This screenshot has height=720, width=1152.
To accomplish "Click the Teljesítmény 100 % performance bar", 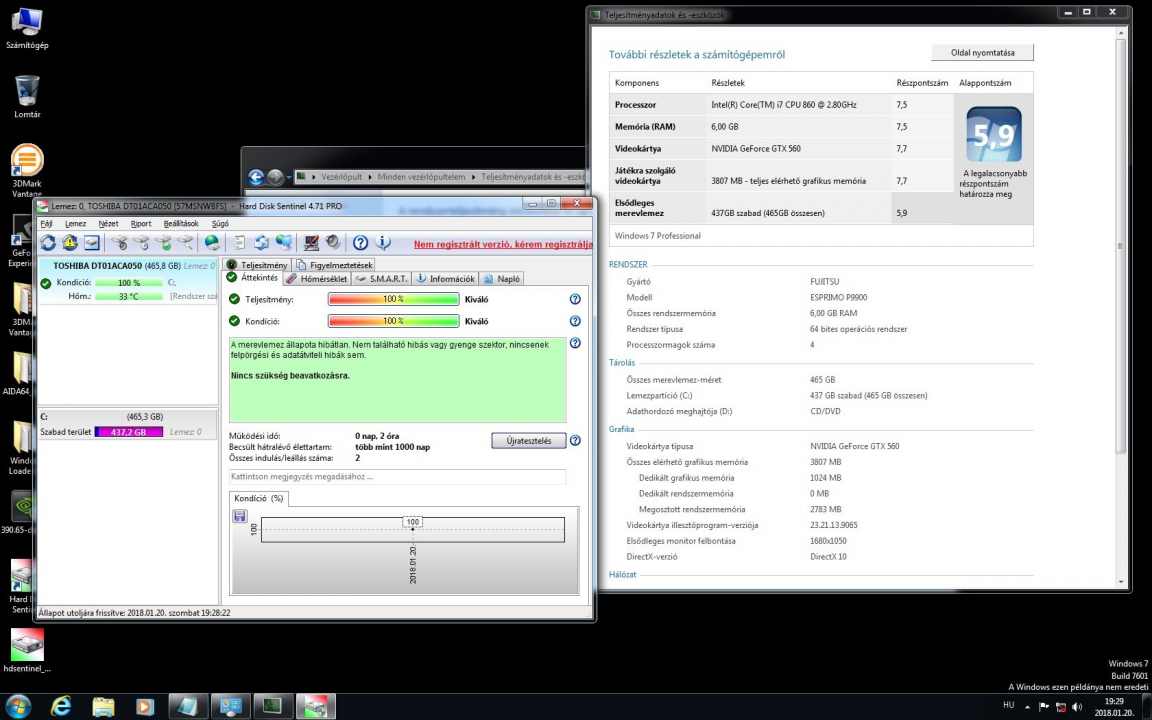I will coord(394,299).
